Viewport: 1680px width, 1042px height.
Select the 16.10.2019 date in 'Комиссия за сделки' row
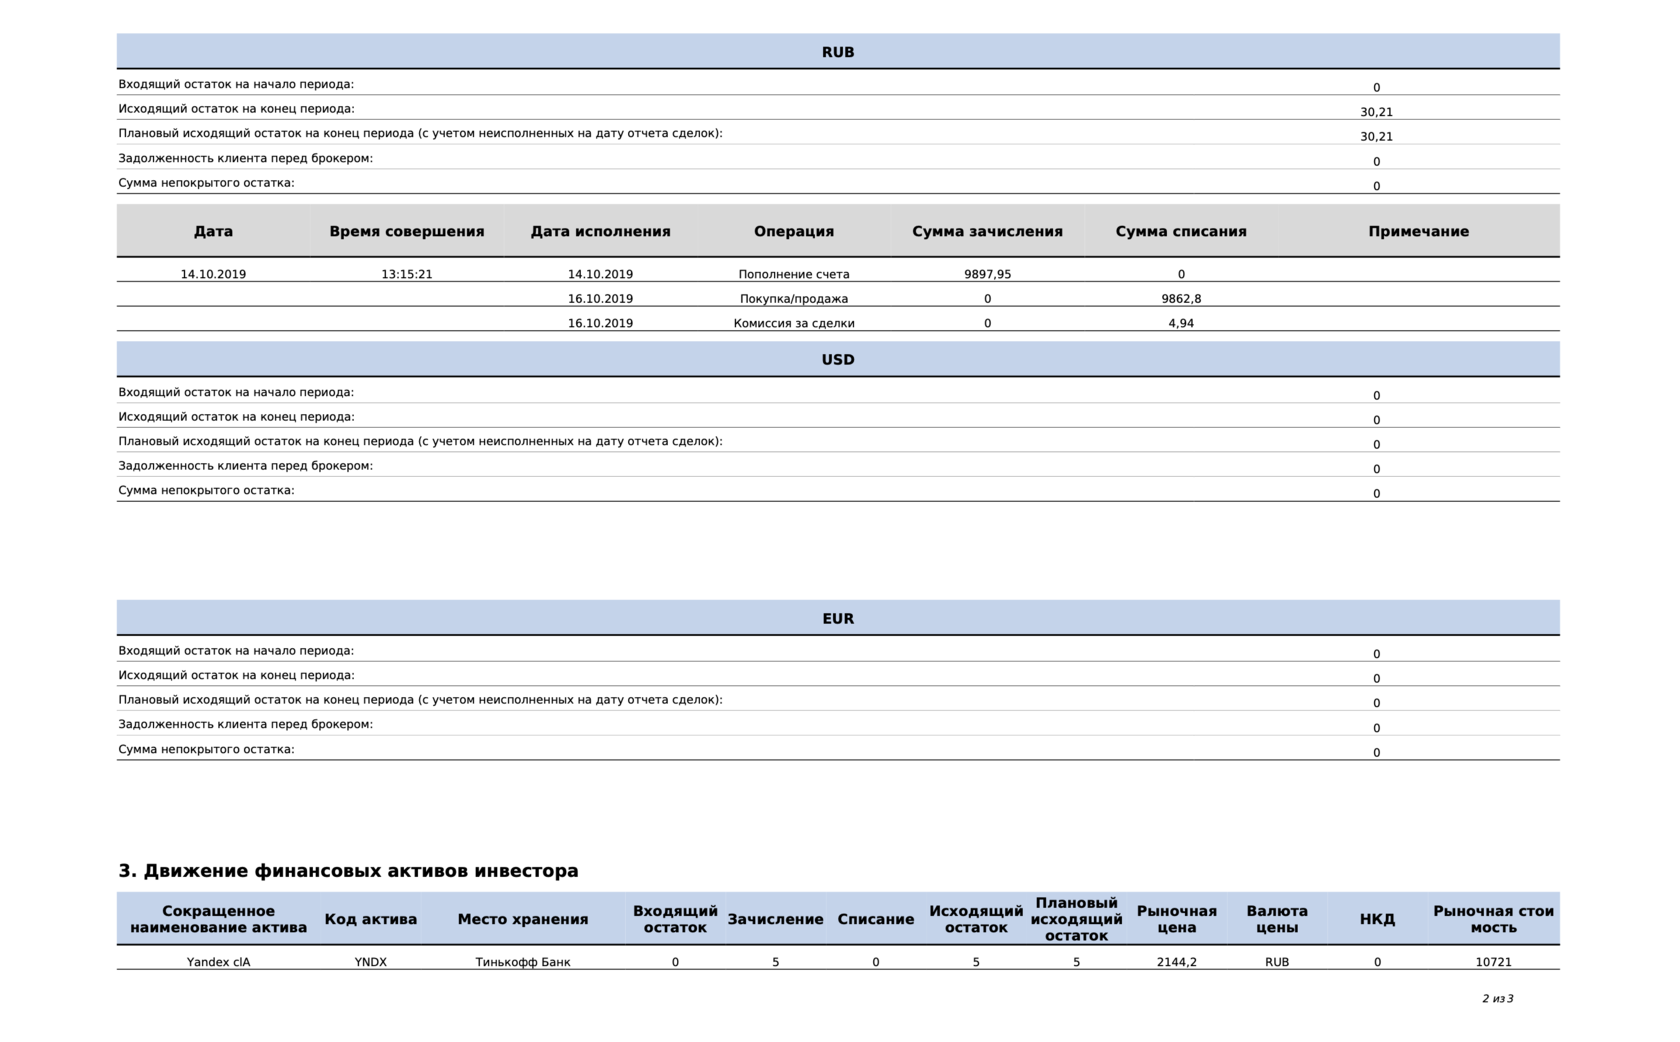tap(600, 323)
